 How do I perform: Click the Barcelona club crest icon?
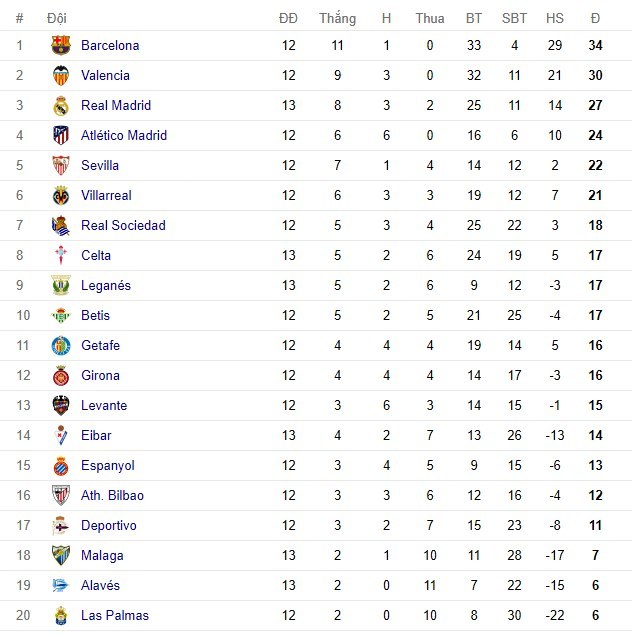coord(61,45)
